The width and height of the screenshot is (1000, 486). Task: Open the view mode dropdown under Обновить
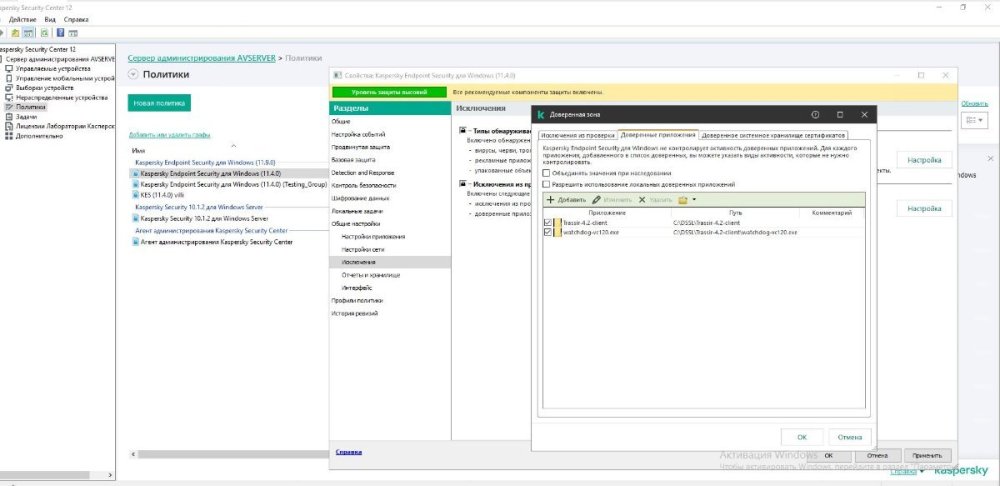pyautogui.click(x=973, y=120)
